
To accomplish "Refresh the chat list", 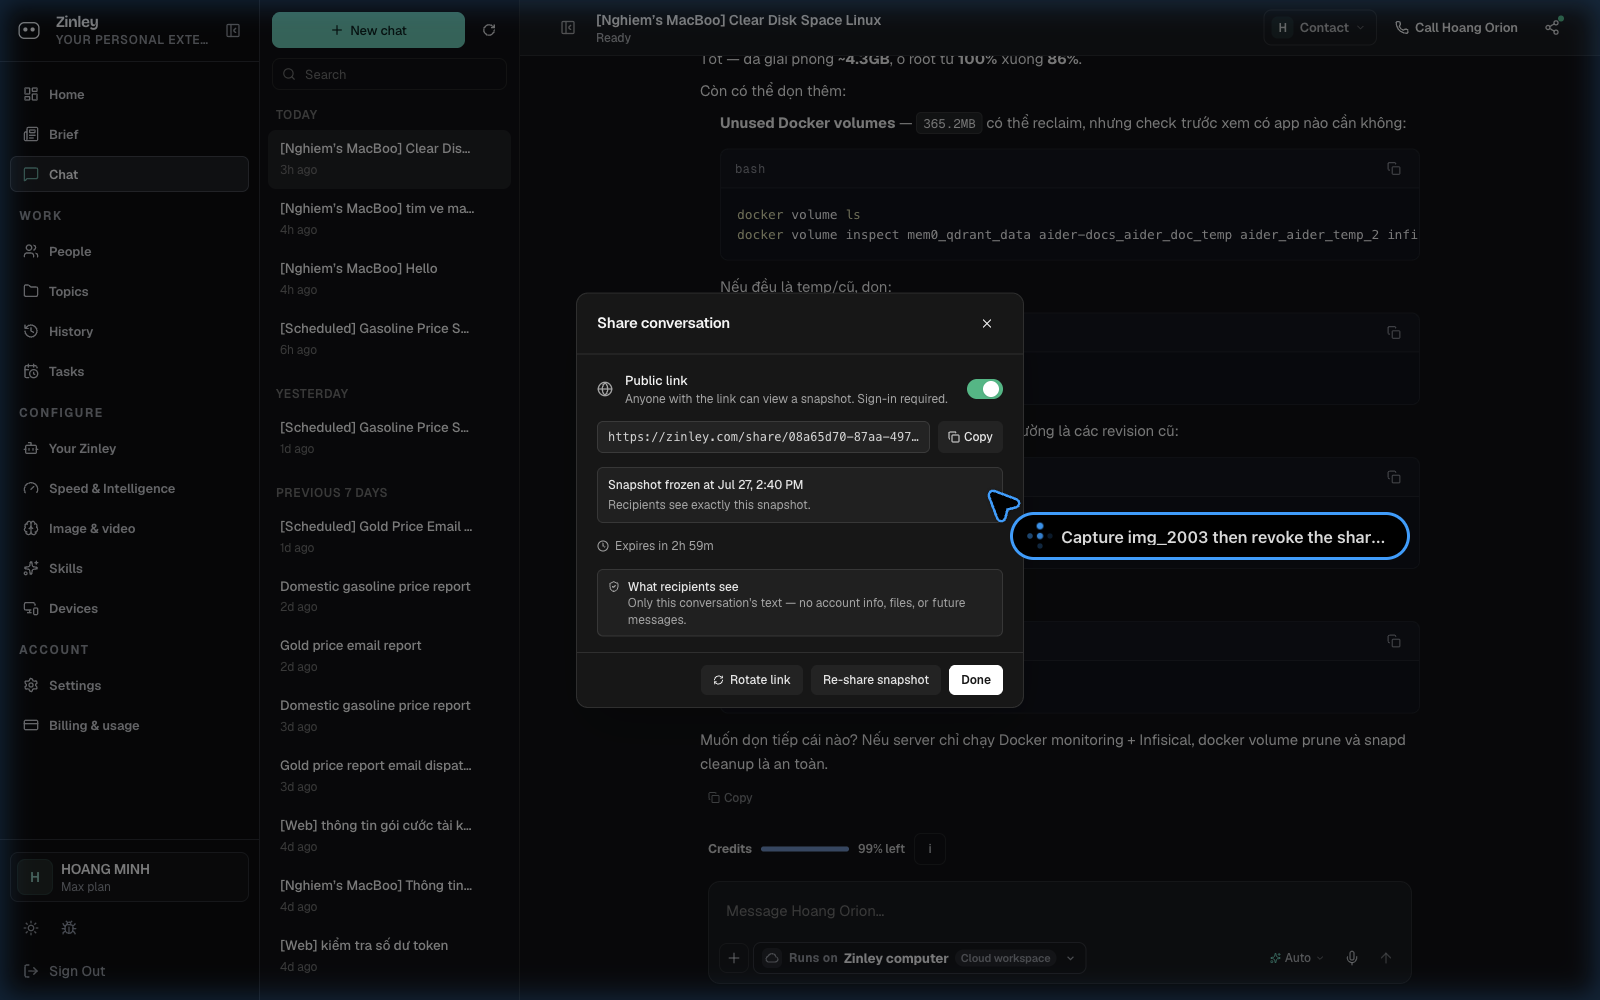I will [x=489, y=30].
